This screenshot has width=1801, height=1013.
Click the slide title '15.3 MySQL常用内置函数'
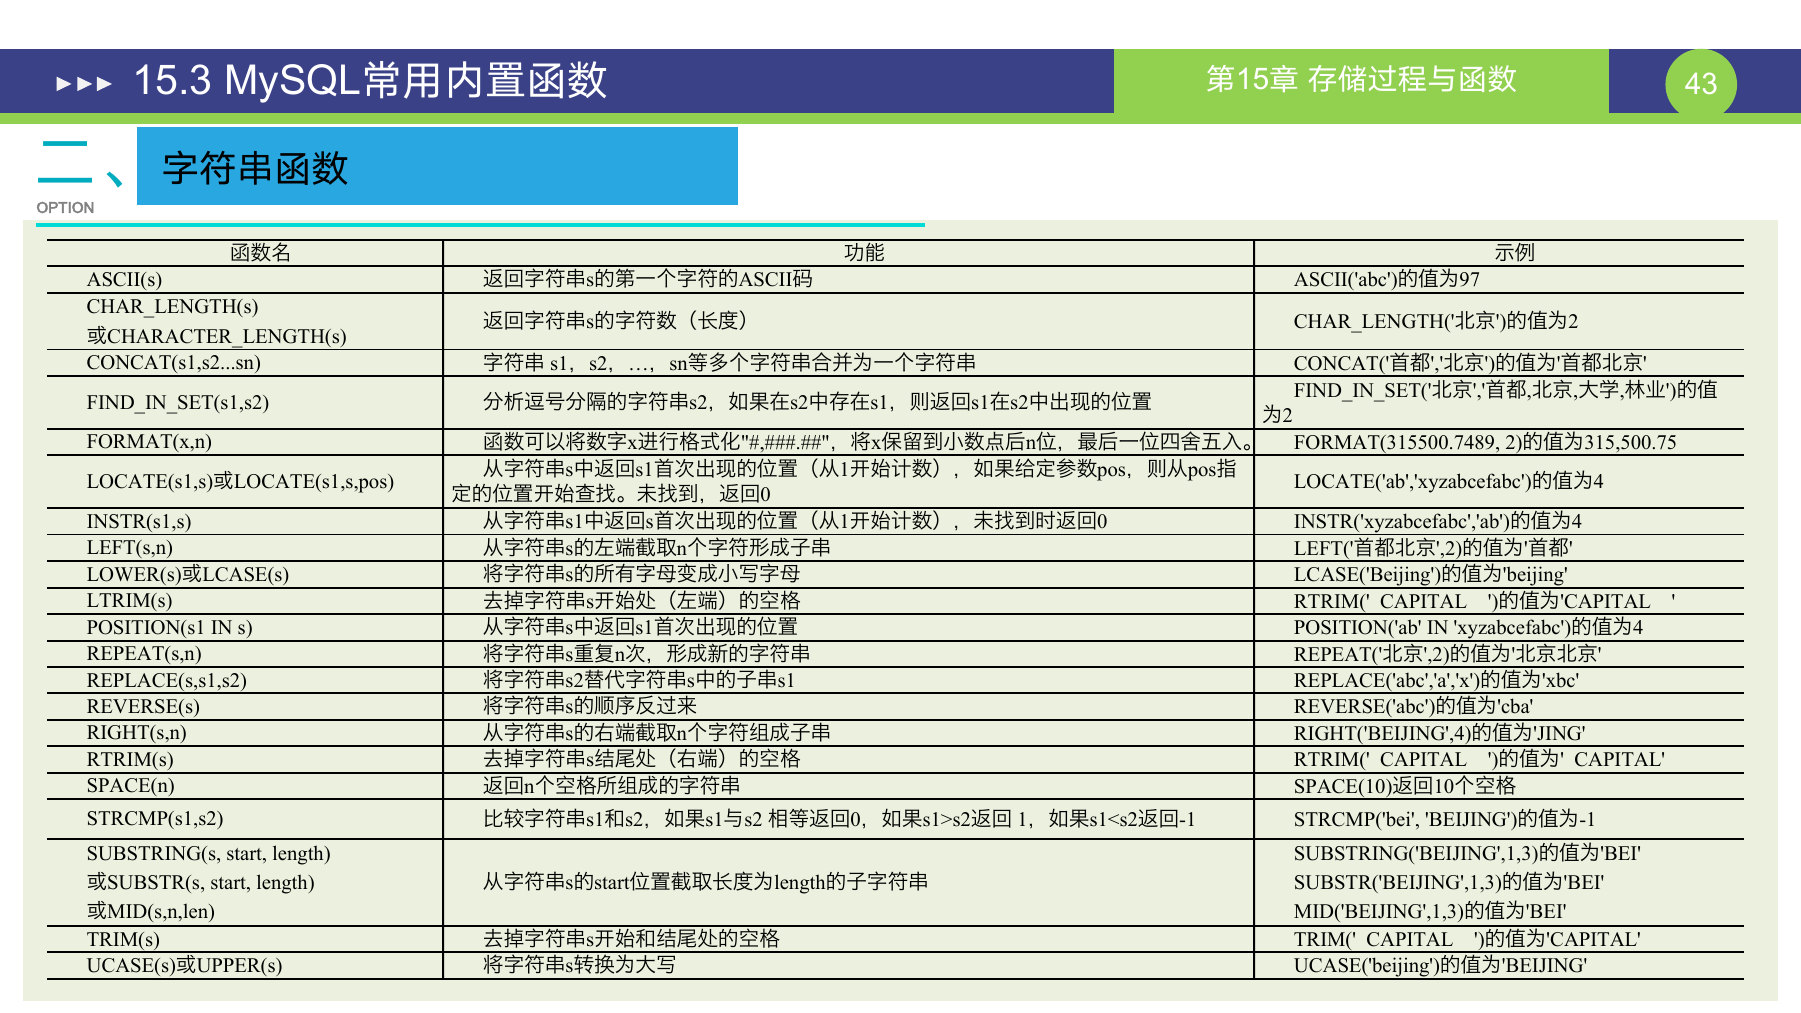click(x=370, y=81)
